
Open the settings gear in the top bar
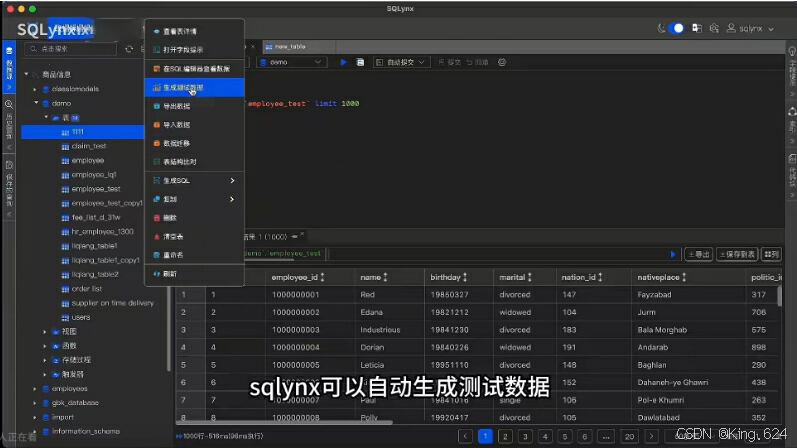[x=714, y=28]
